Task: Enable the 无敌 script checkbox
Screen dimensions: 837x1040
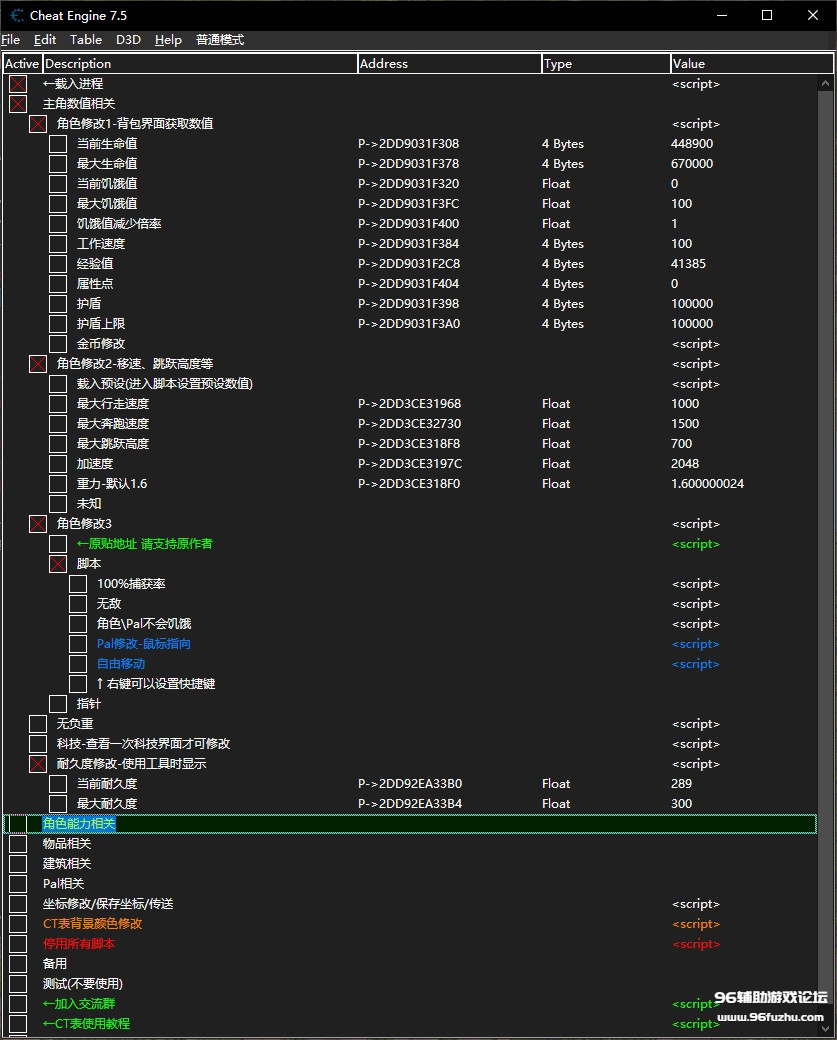Action: coord(78,604)
